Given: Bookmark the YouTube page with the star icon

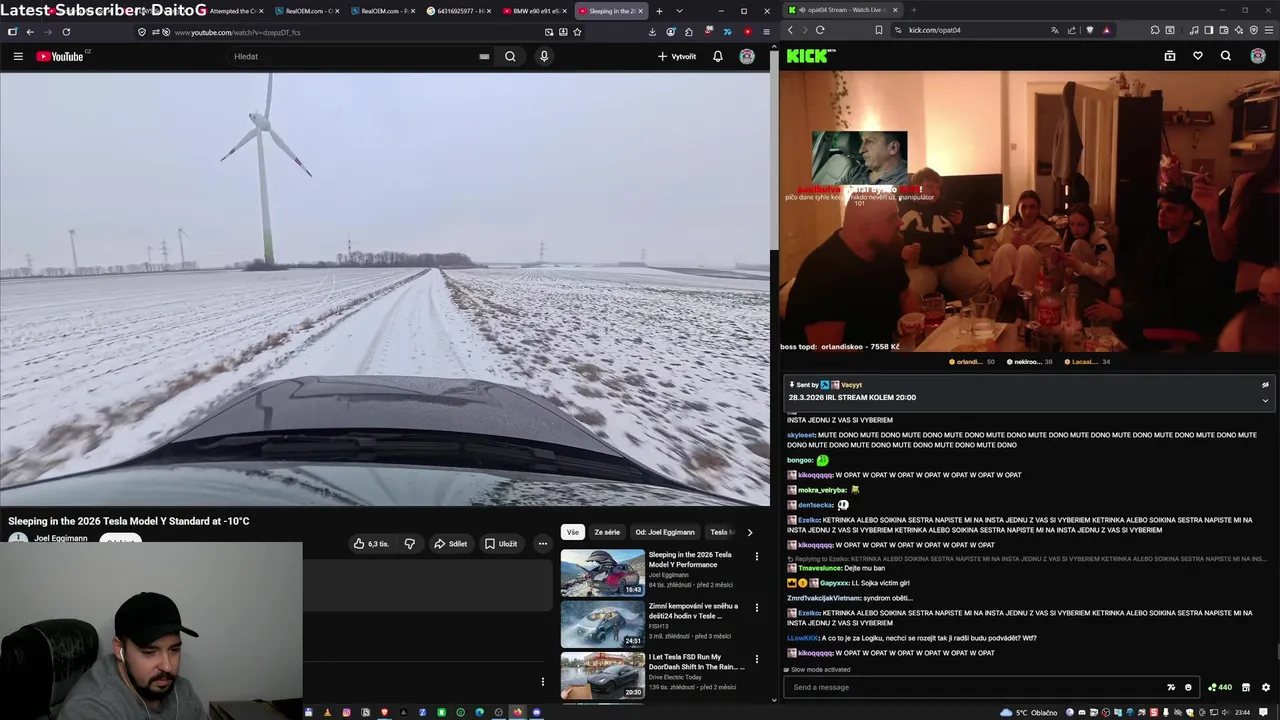Looking at the screenshot, I should [577, 32].
